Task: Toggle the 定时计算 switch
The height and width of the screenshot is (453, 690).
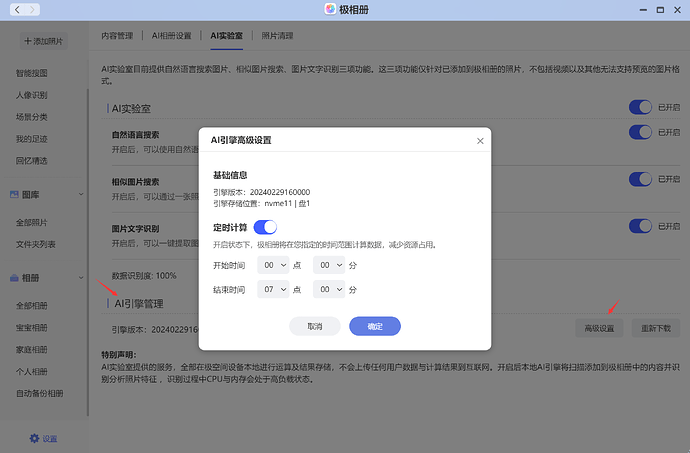Action: 265,227
